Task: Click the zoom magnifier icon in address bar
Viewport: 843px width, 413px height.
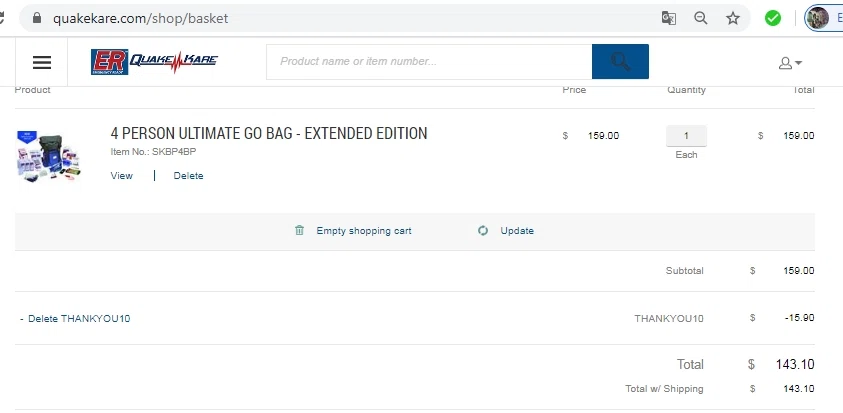Action: (701, 18)
